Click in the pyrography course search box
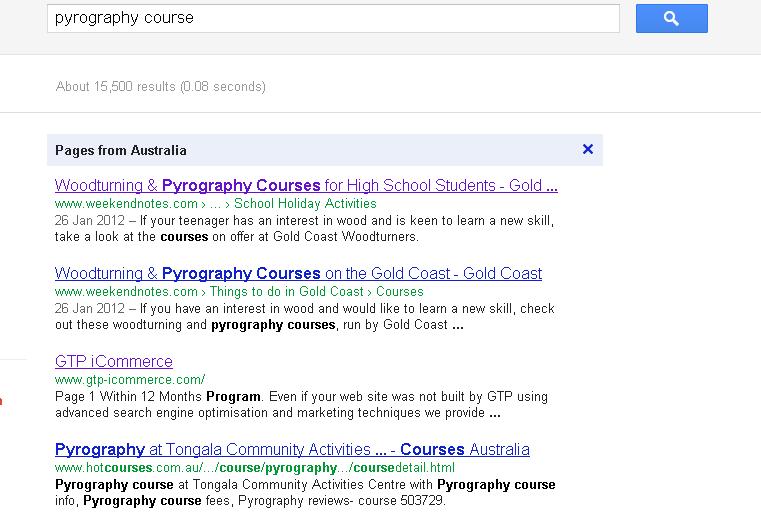 tap(332, 18)
